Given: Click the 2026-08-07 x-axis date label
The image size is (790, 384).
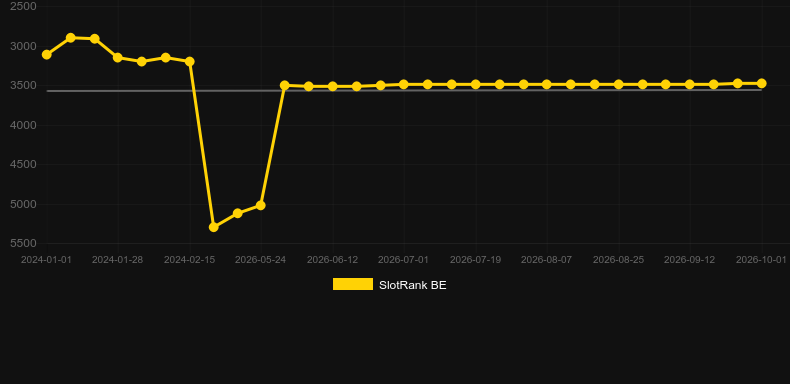Looking at the screenshot, I should (547, 260).
